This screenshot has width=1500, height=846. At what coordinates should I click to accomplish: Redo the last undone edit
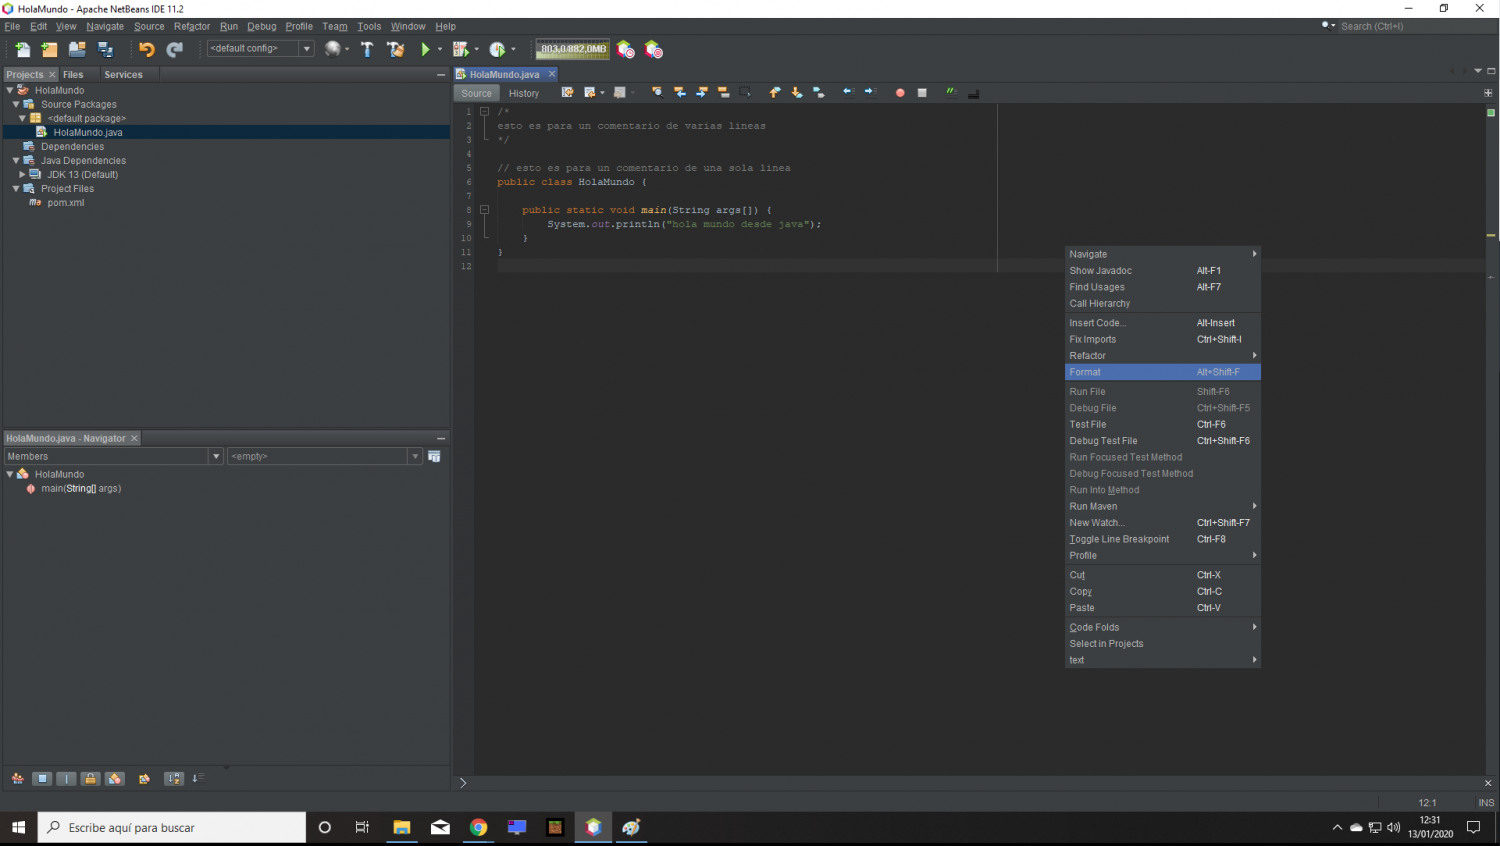tap(175, 49)
